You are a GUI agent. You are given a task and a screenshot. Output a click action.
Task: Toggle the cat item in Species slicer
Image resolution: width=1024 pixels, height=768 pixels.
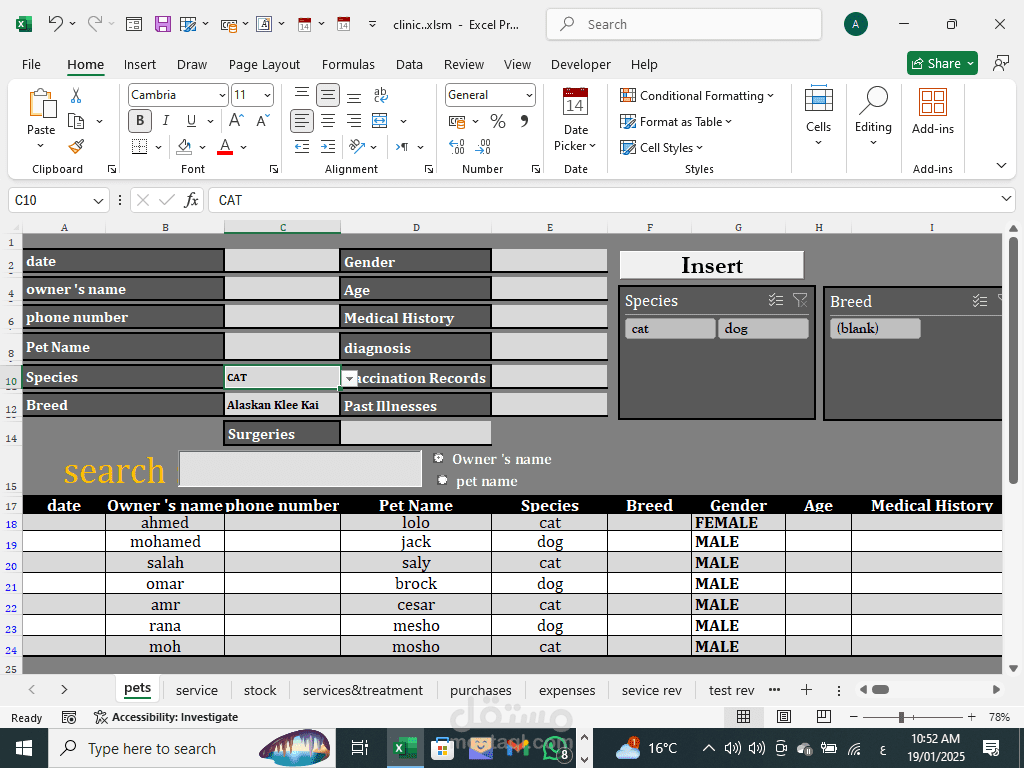coord(670,328)
